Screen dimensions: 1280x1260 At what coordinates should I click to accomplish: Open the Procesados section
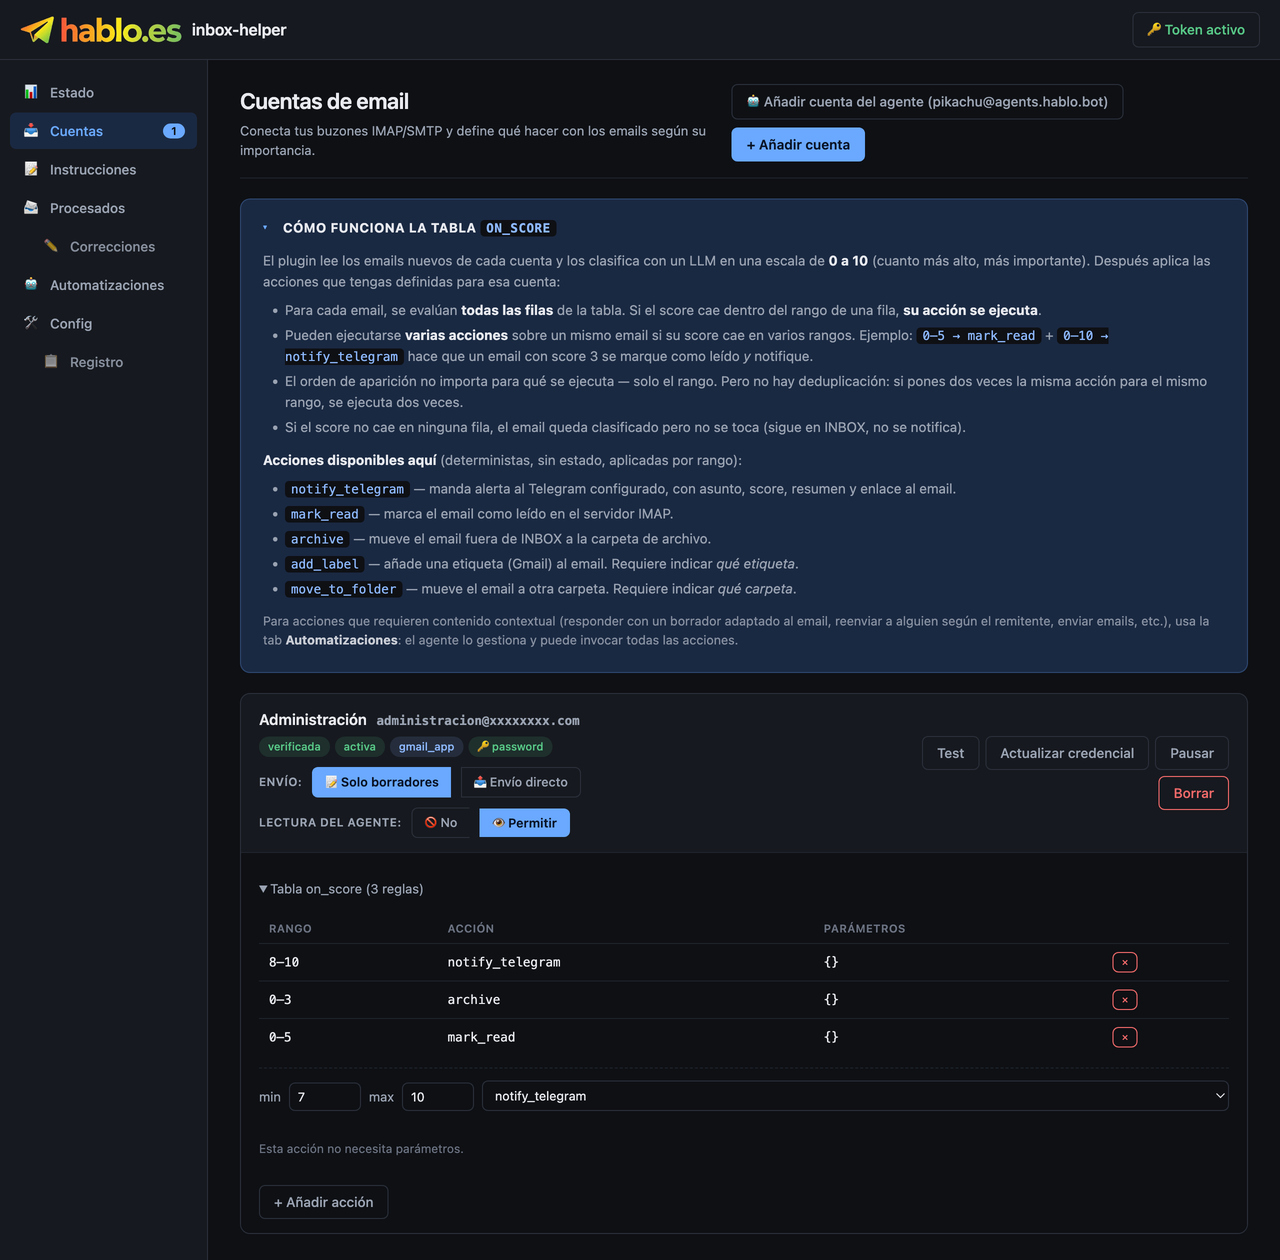coord(103,208)
